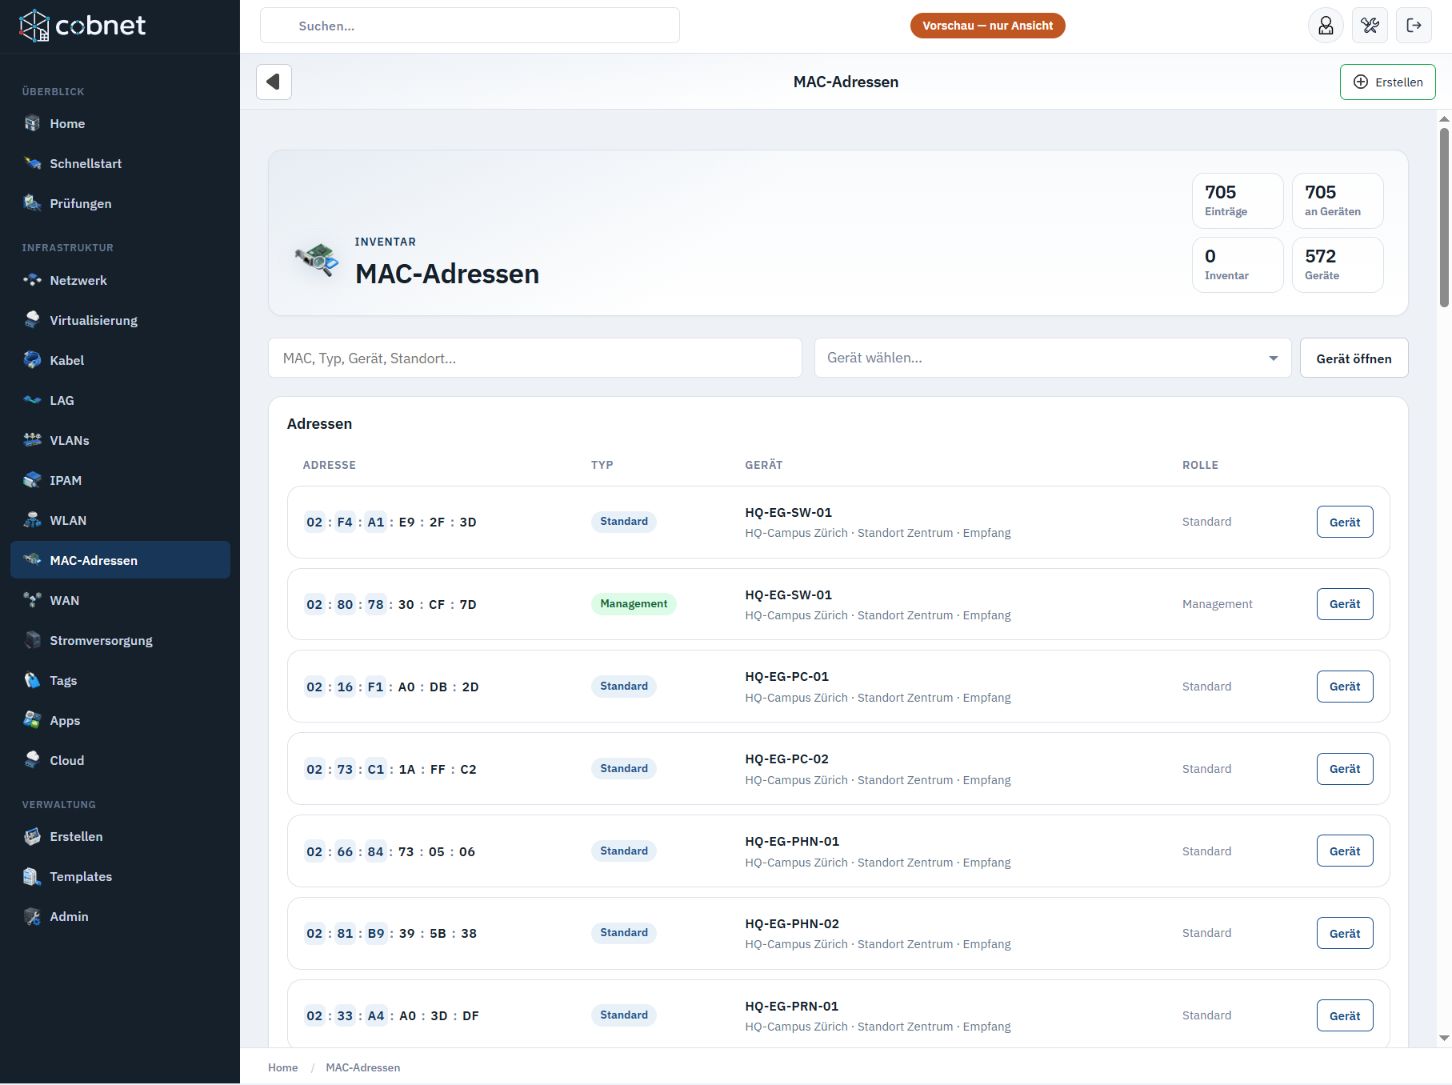This screenshot has height=1085, width=1452.
Task: Expand the 'Gerät wählen...' dropdown
Action: (1053, 358)
